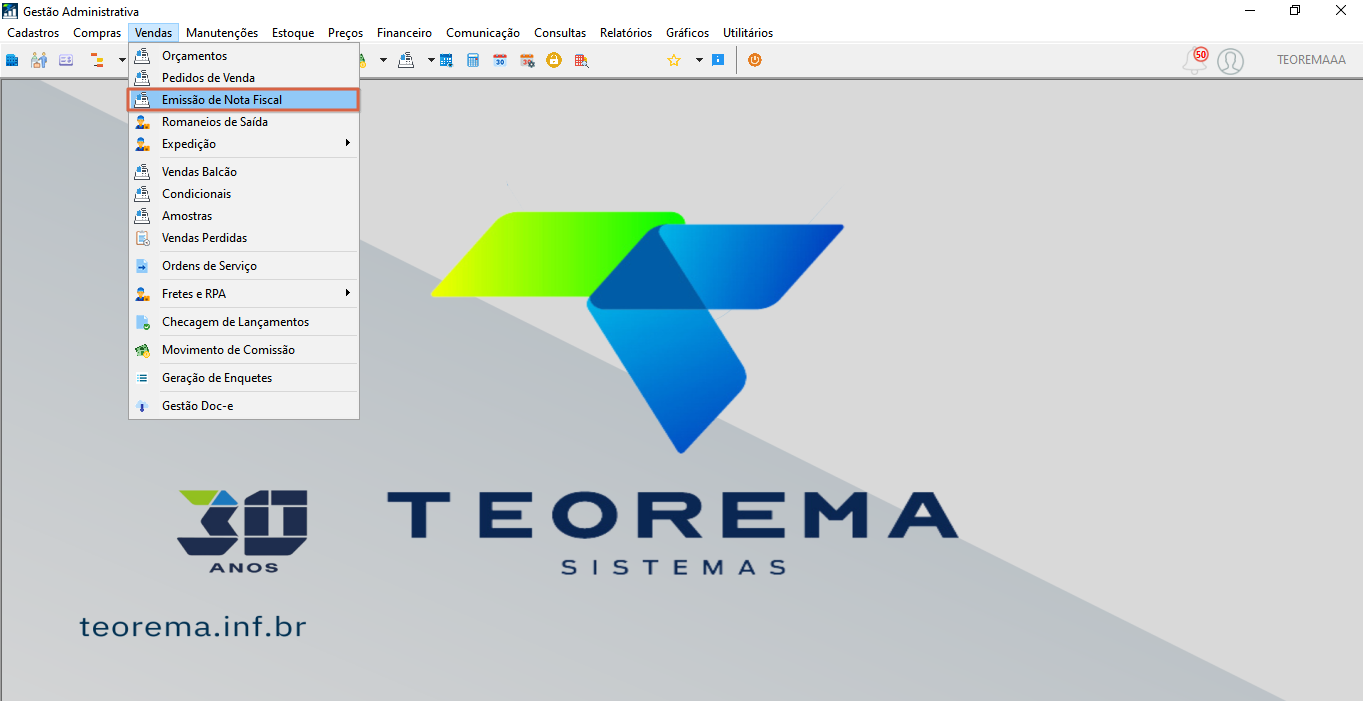Viewport: 1363px width, 701px height.
Task: Open Ordens de Serviço menu entry
Action: pos(243,266)
